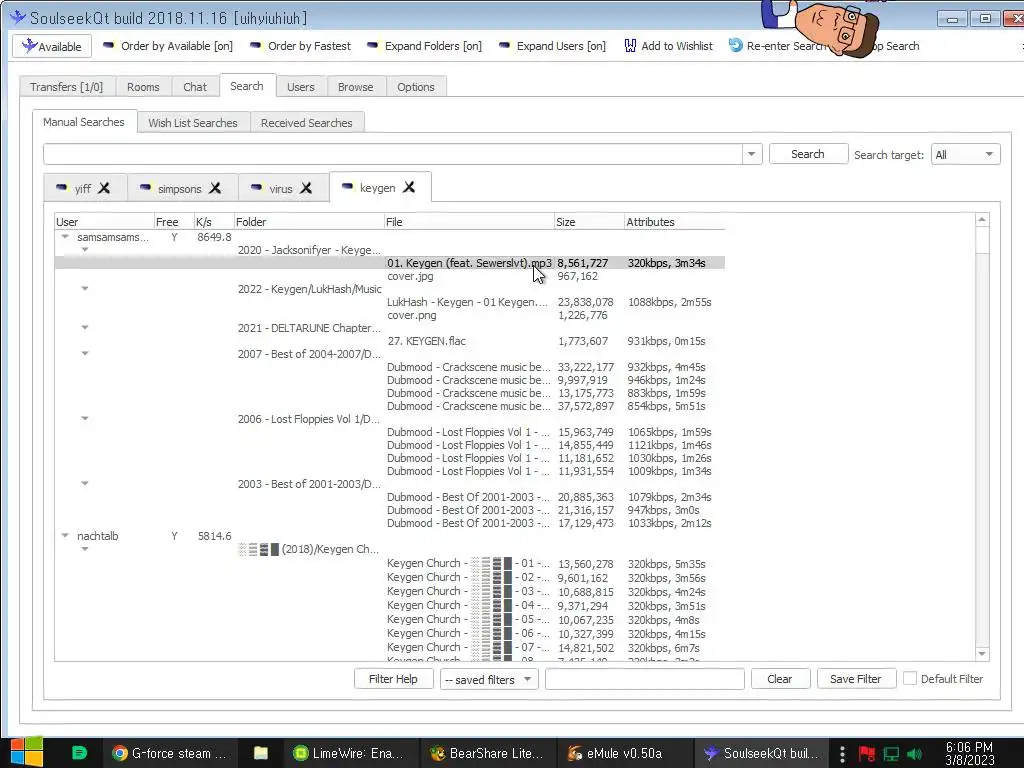Select 01. Keygen (feat. Sewerslvt).mp3 file
1024x768 pixels.
(390, 263)
